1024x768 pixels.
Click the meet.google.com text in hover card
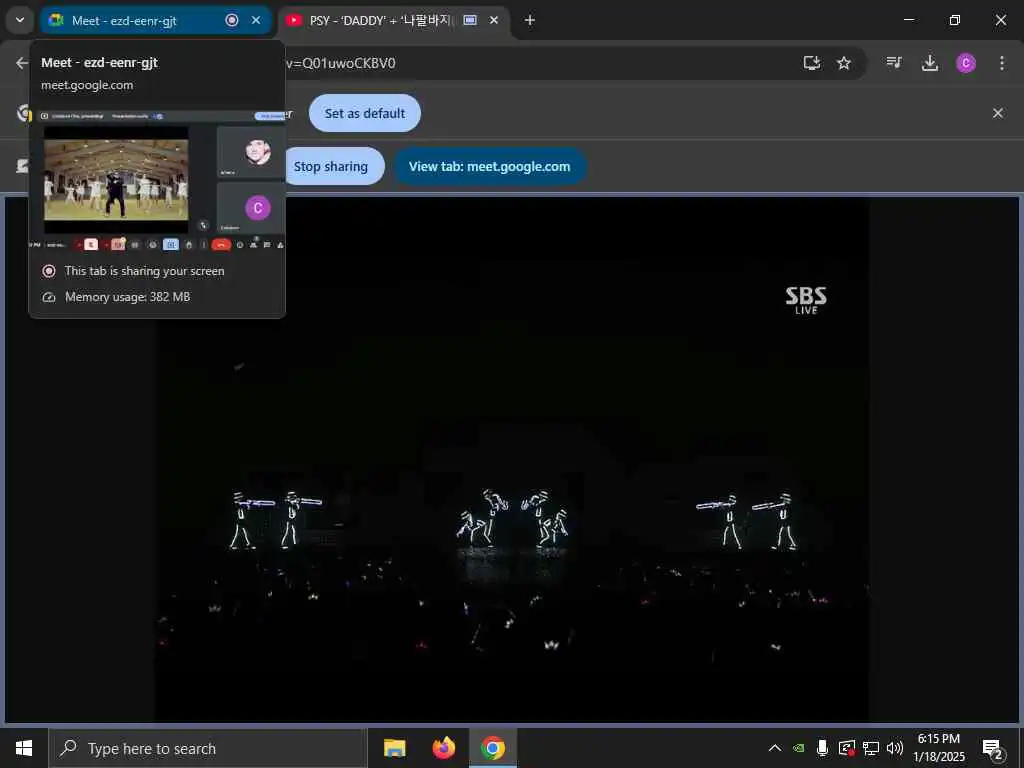[x=87, y=85]
